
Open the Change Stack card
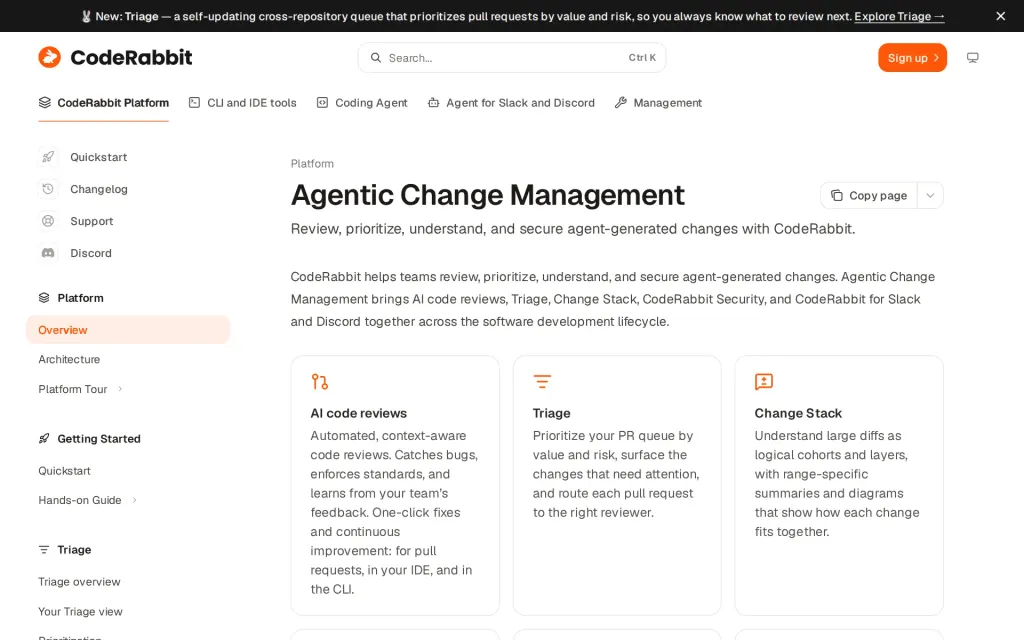(x=839, y=485)
